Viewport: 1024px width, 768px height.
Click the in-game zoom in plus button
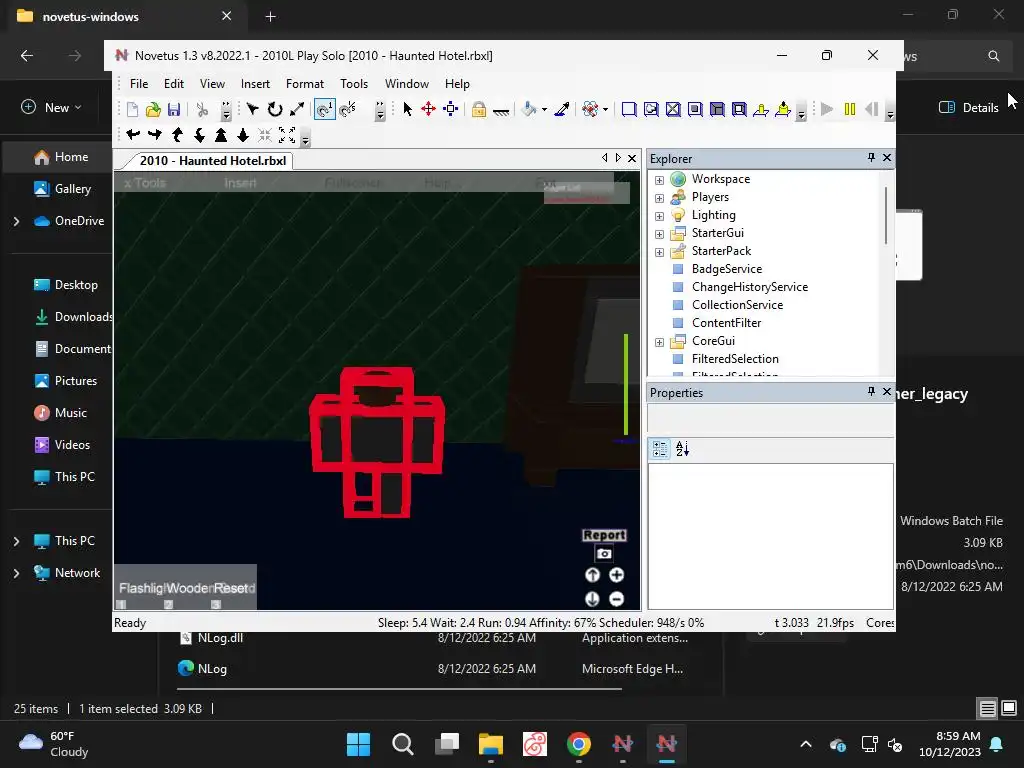click(616, 575)
